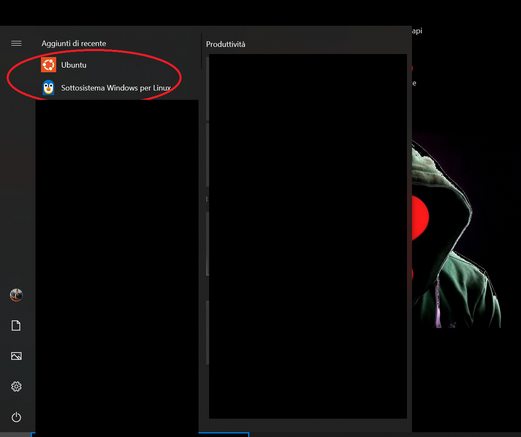Select the desktop icon labeled ending in api
The image size is (521, 437).
point(417,31)
